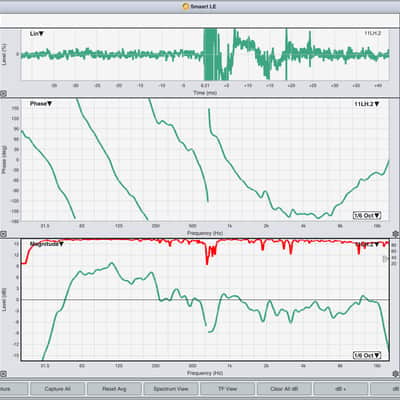This screenshot has height=400, width=400.
Task: Open the 11LH.2 trace selector in Phase plot
Action: (x=367, y=104)
